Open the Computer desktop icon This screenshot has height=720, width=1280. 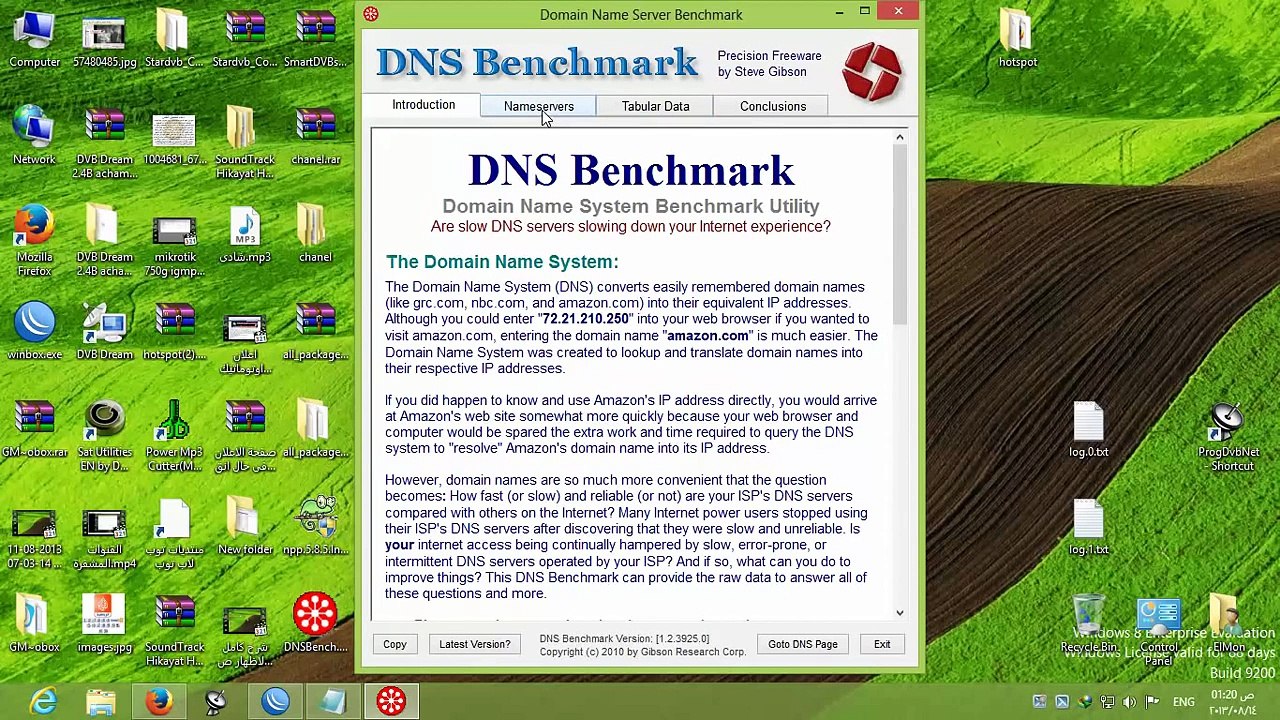[x=35, y=40]
